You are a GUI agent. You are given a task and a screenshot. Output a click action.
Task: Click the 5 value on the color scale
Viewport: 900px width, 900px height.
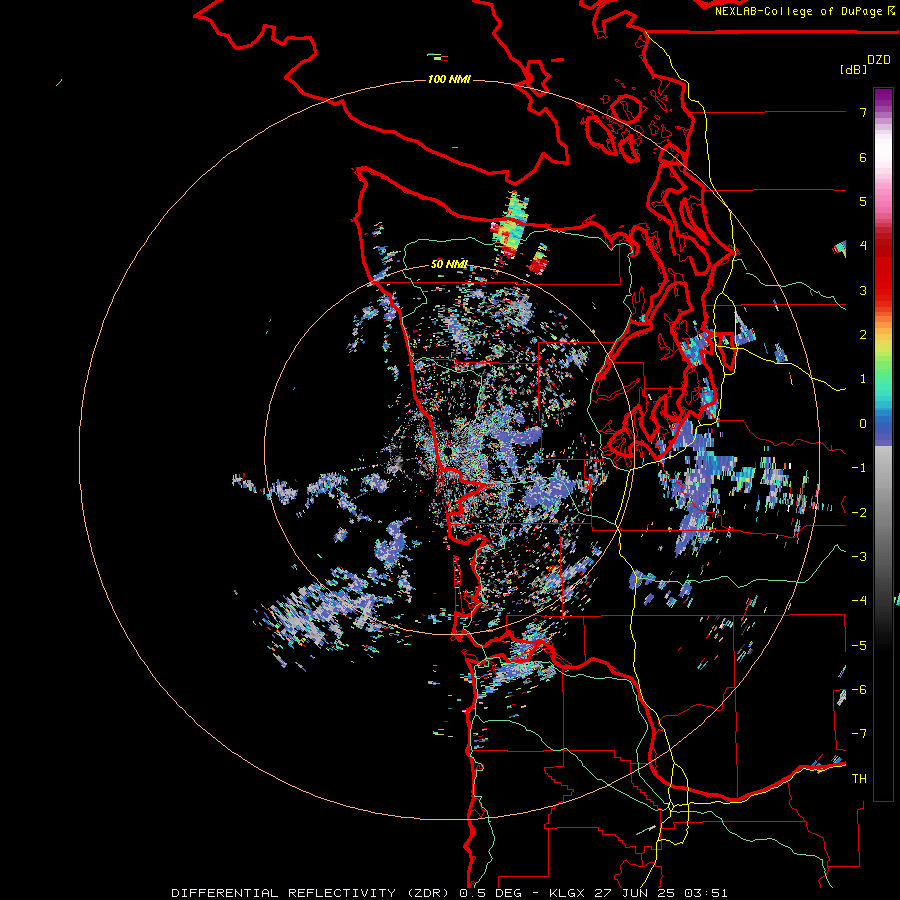pos(863,201)
